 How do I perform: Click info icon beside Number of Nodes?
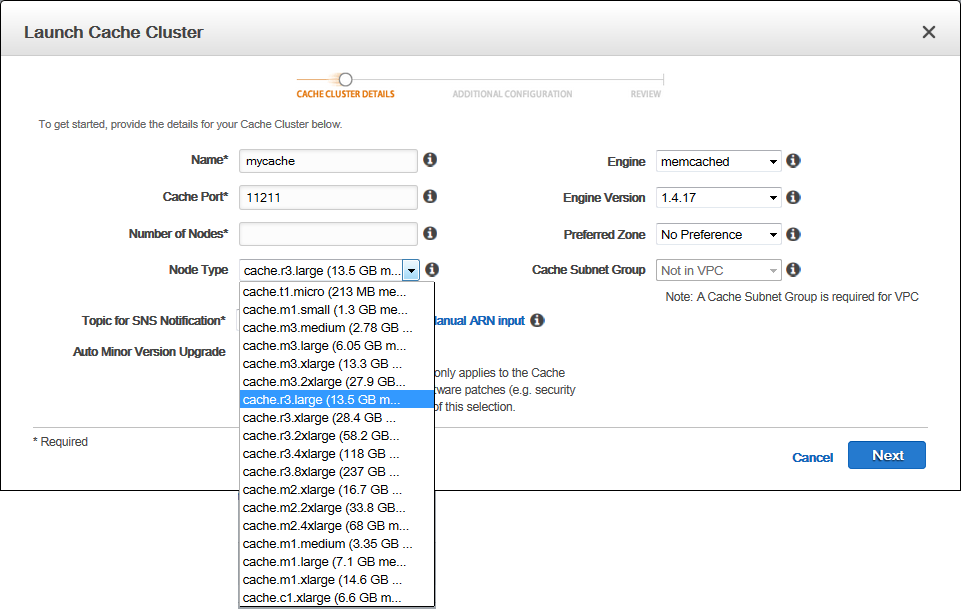430,233
